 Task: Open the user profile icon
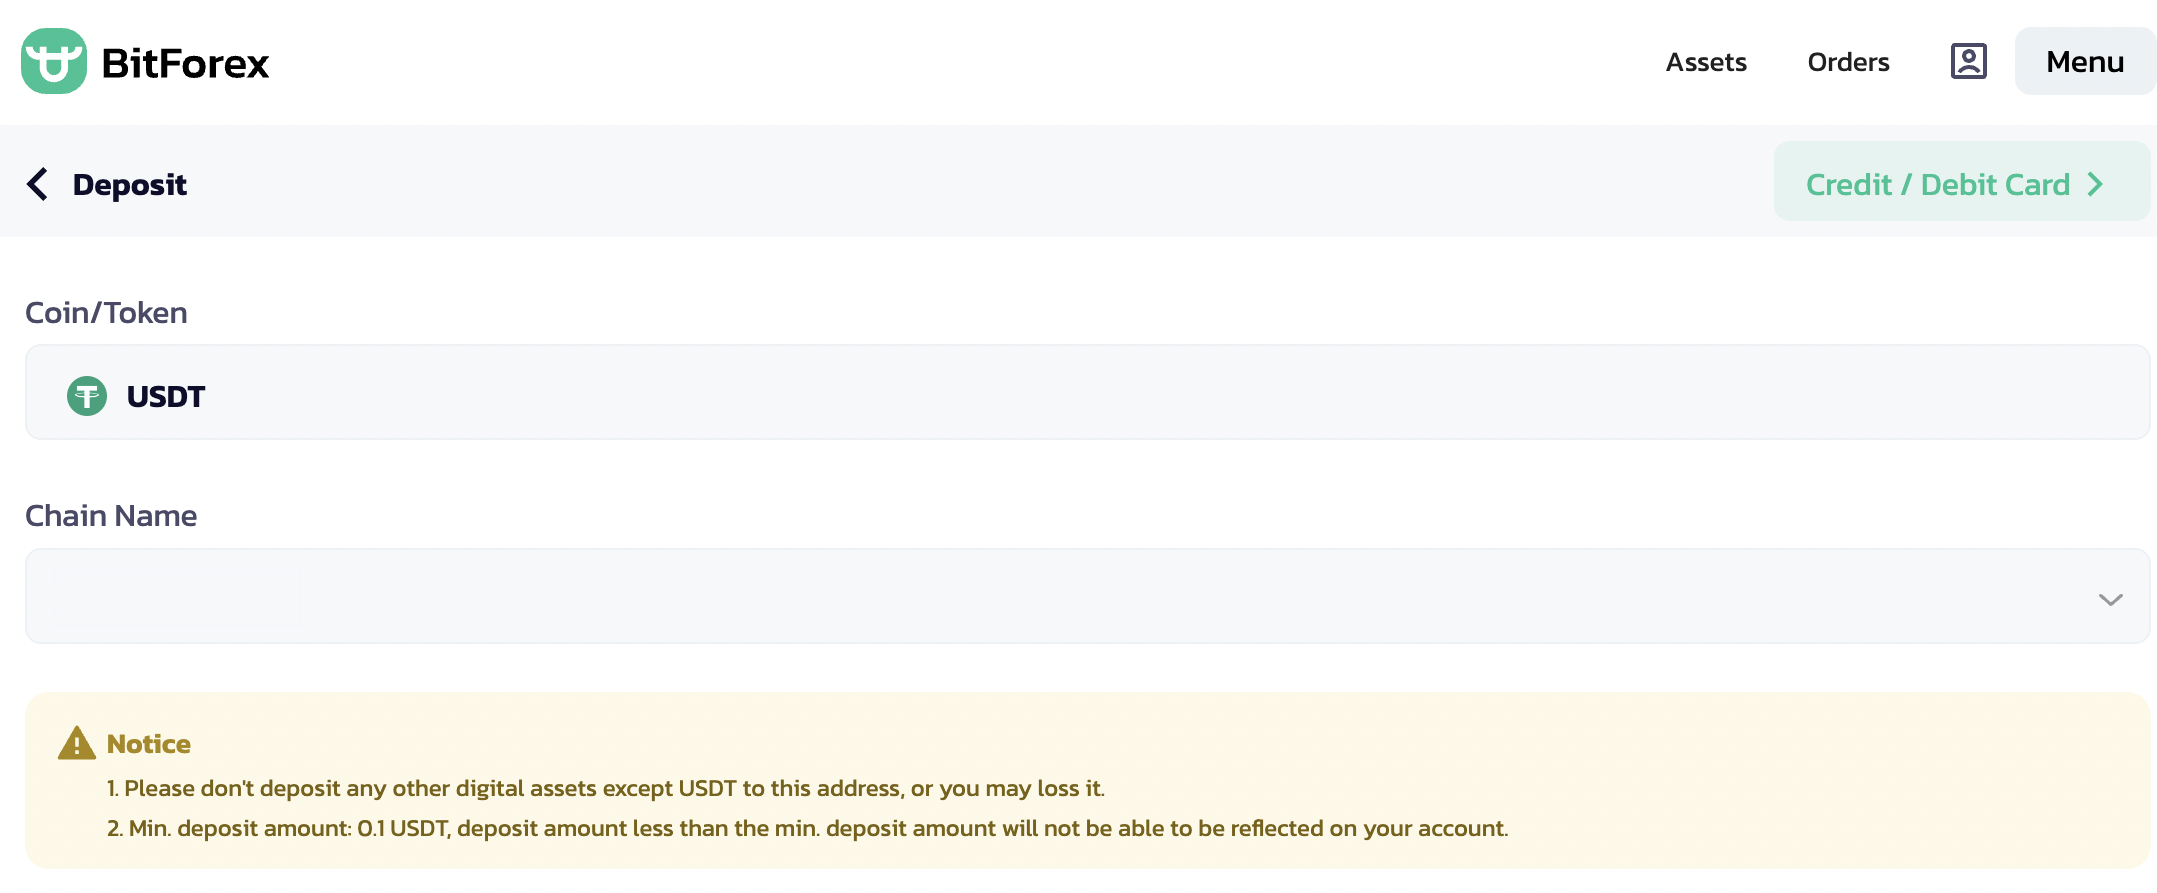1968,61
